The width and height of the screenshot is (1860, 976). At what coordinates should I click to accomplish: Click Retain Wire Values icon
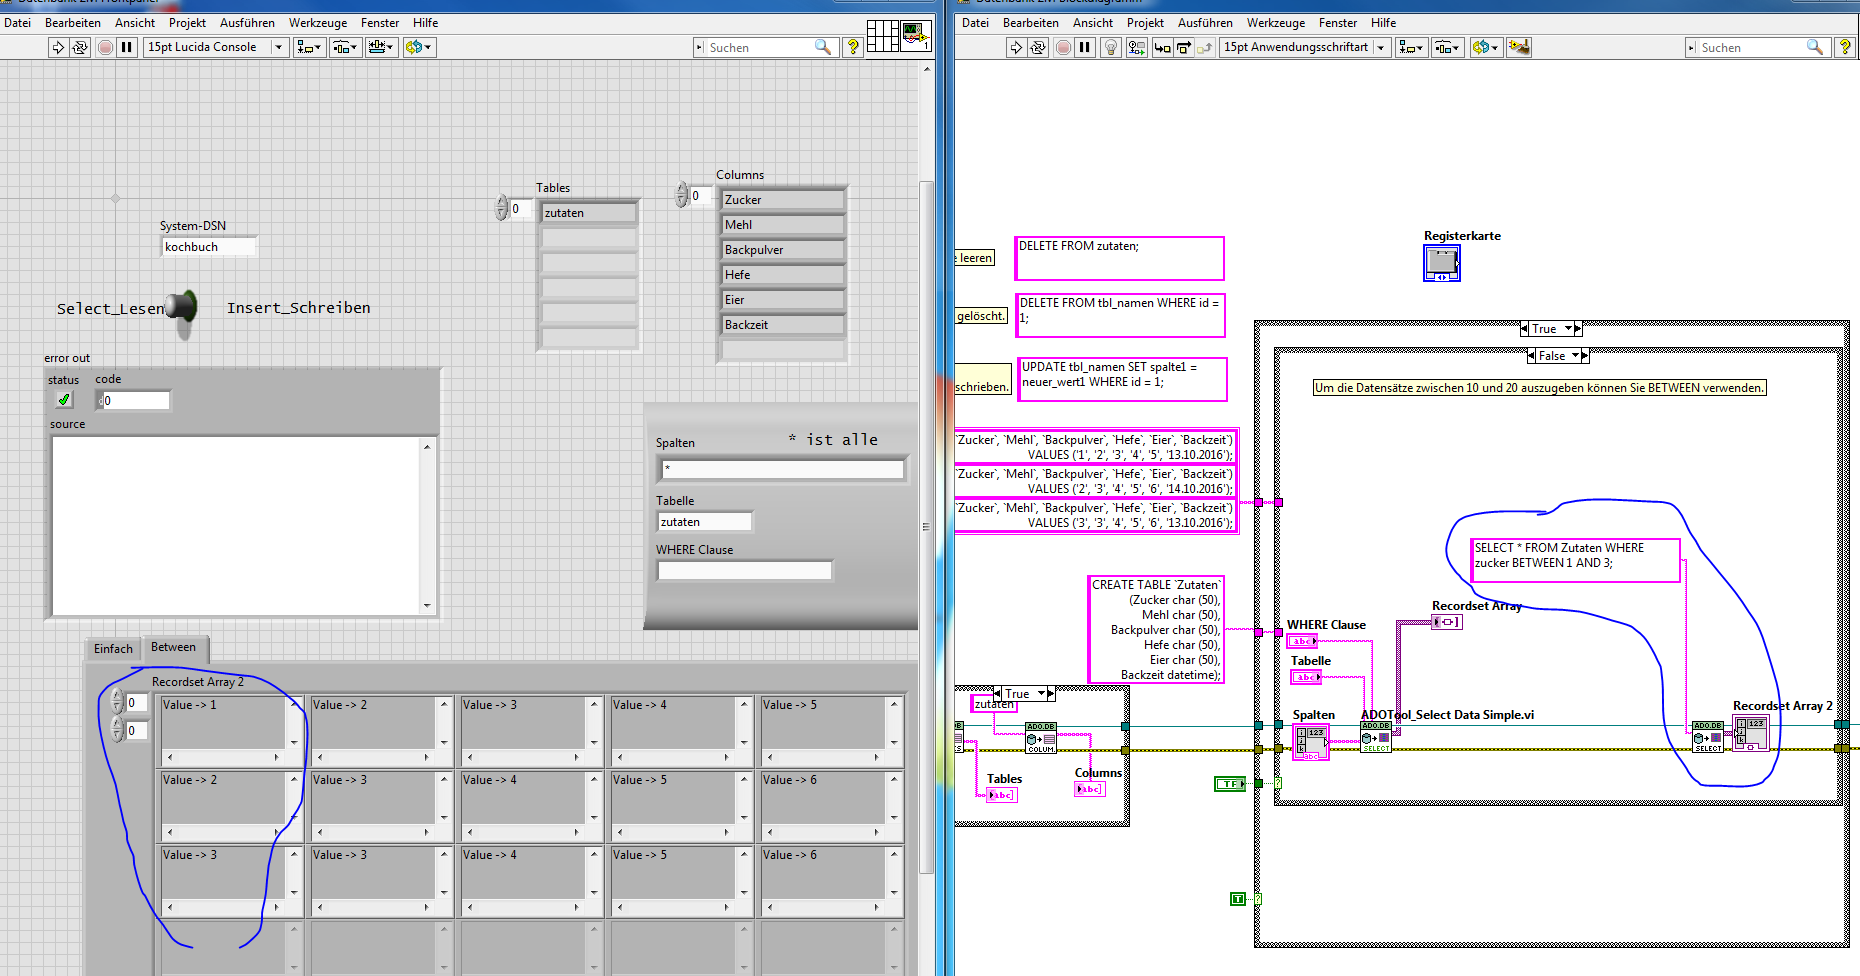pos(1136,47)
